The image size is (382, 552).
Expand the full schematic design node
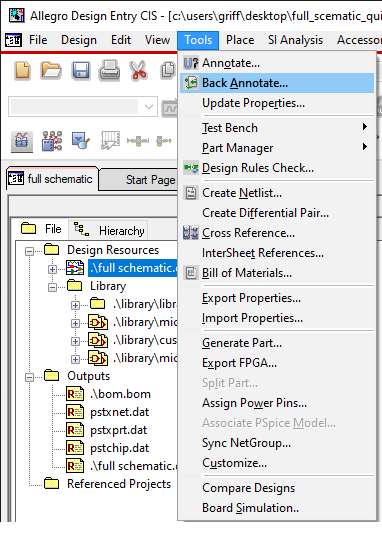pyautogui.click(x=52, y=269)
